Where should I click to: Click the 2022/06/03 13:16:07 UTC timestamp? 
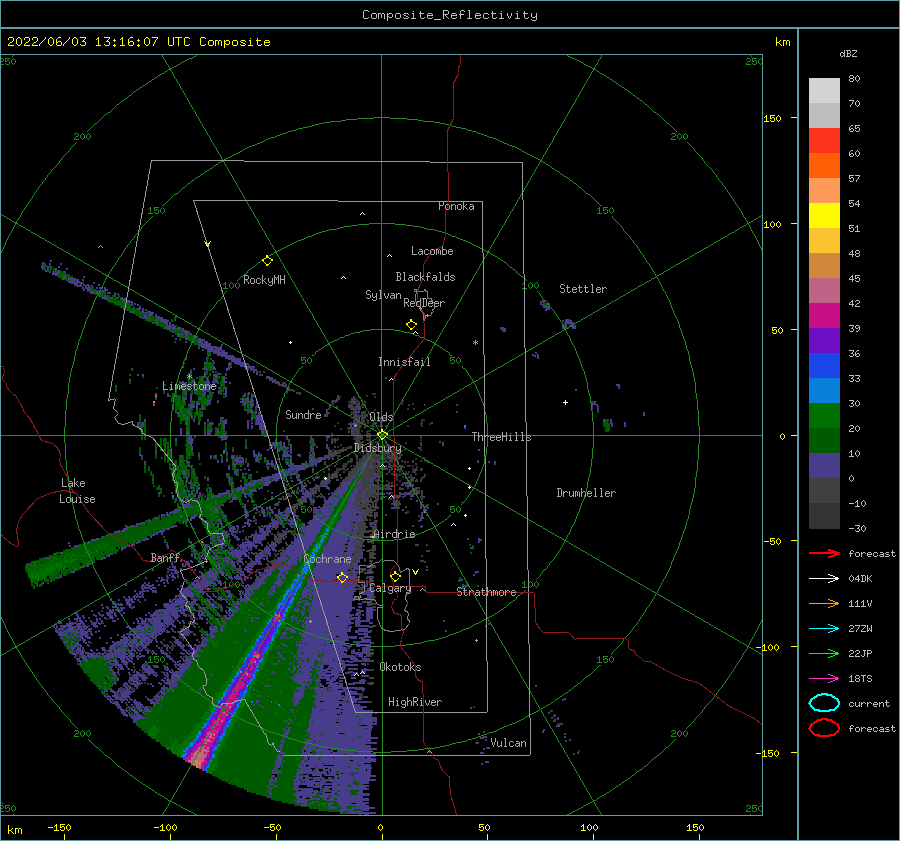(x=100, y=42)
